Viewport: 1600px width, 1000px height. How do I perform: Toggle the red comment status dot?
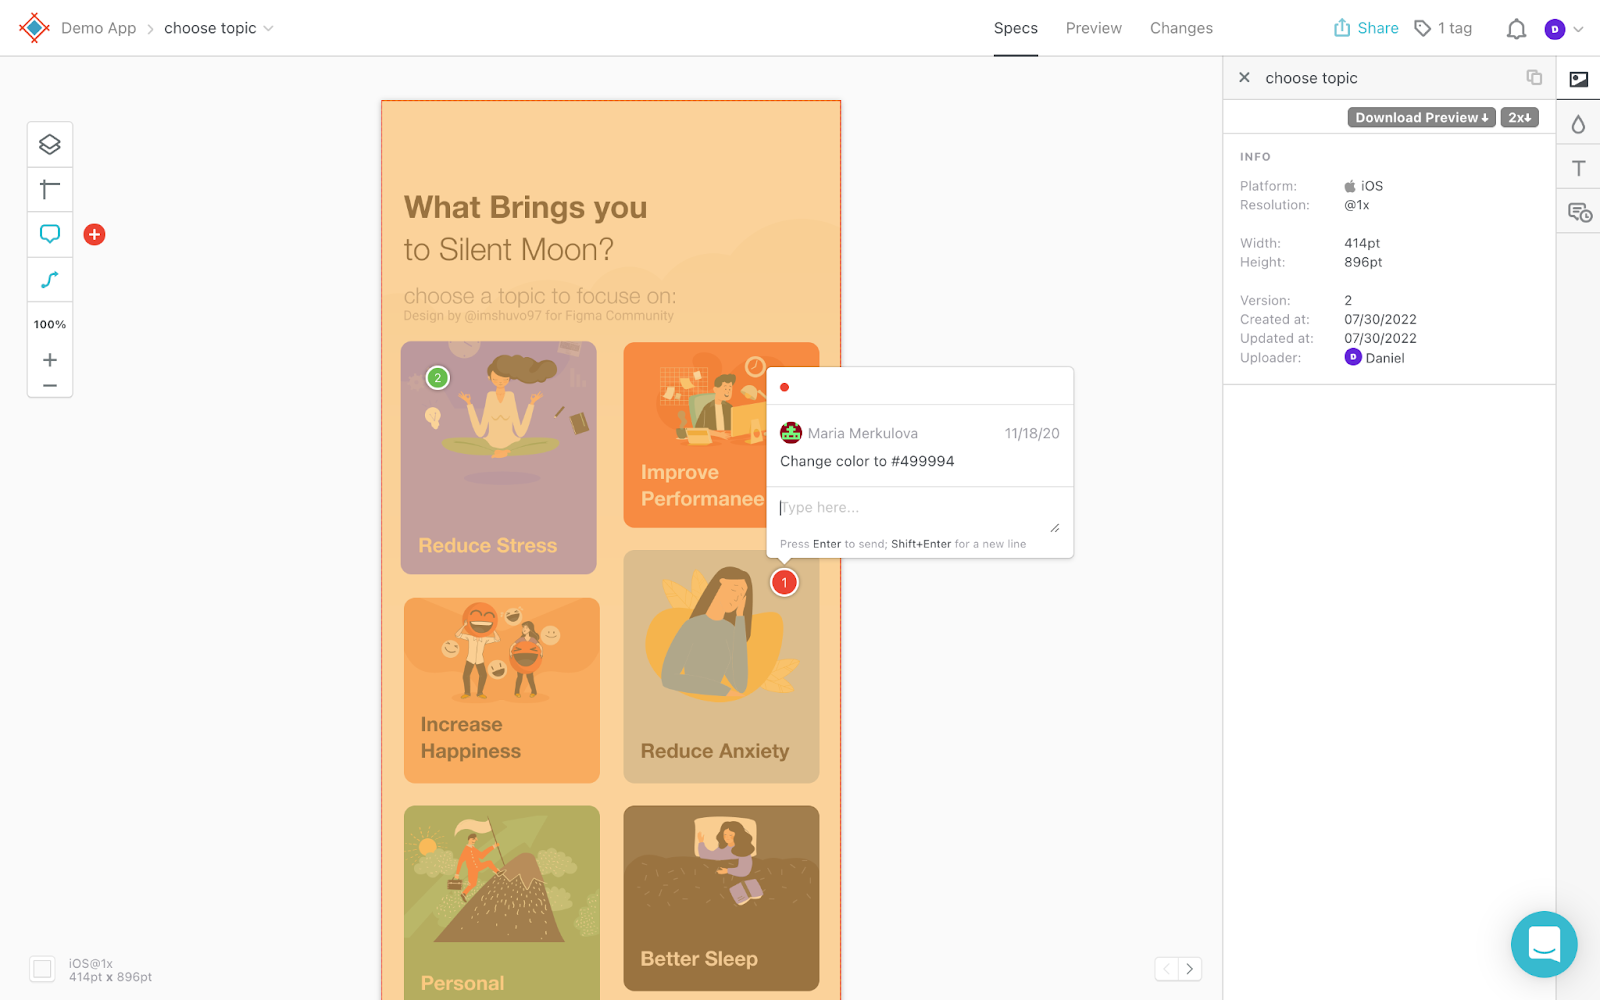(x=785, y=387)
